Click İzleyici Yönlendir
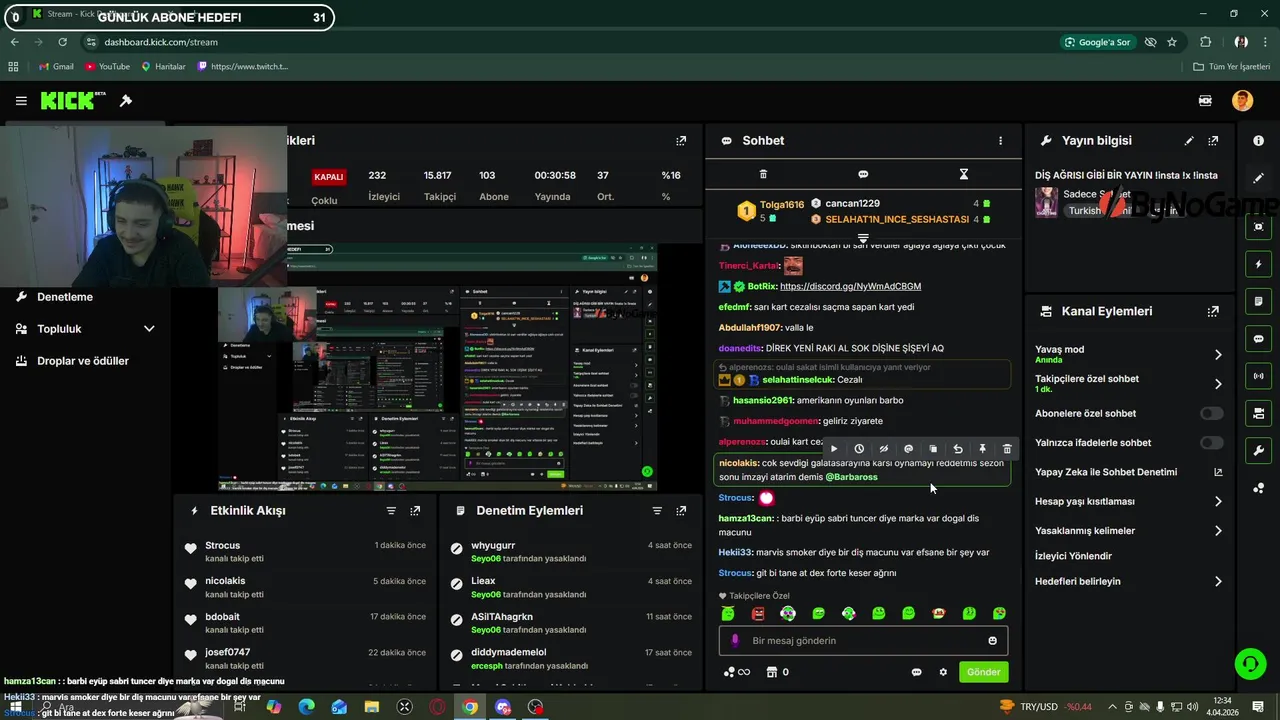 (1073, 556)
